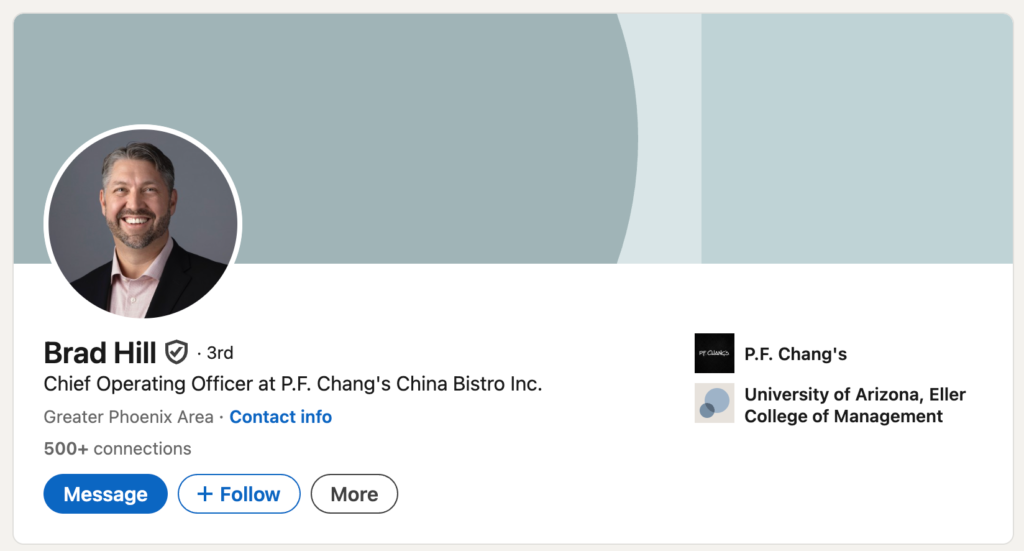
Task: Open University of Arizona, Eller College link
Action: click(x=854, y=405)
